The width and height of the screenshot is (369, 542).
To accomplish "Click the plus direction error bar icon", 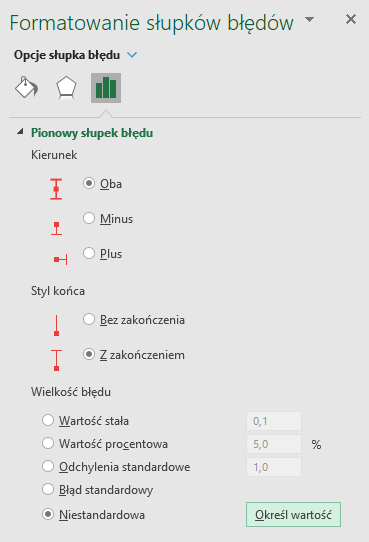I will pos(60,259).
